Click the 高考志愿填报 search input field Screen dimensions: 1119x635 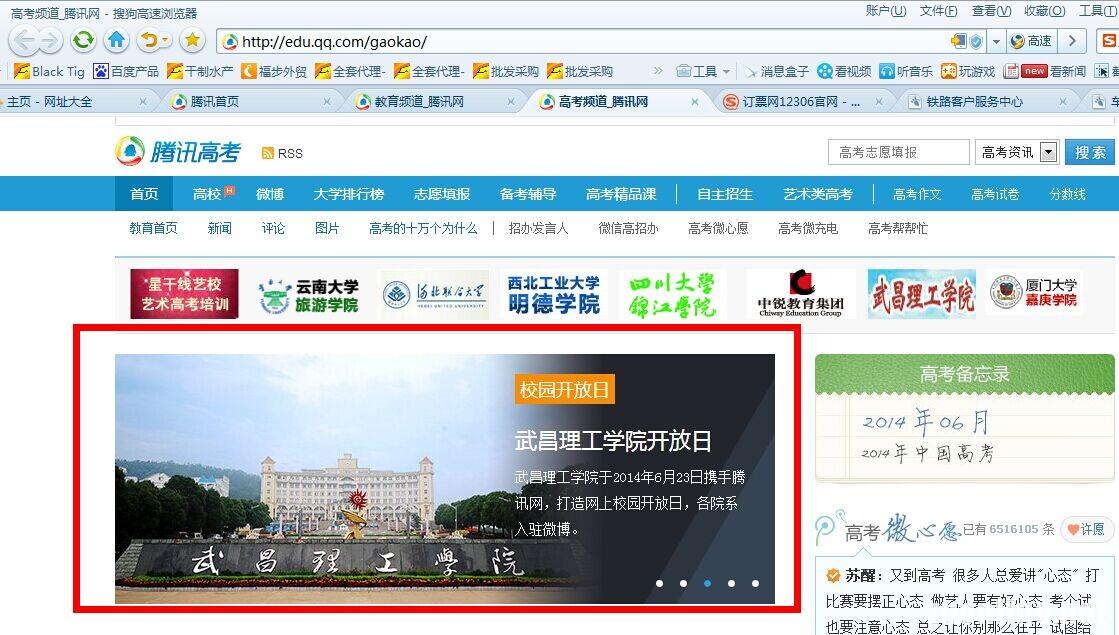click(x=898, y=152)
